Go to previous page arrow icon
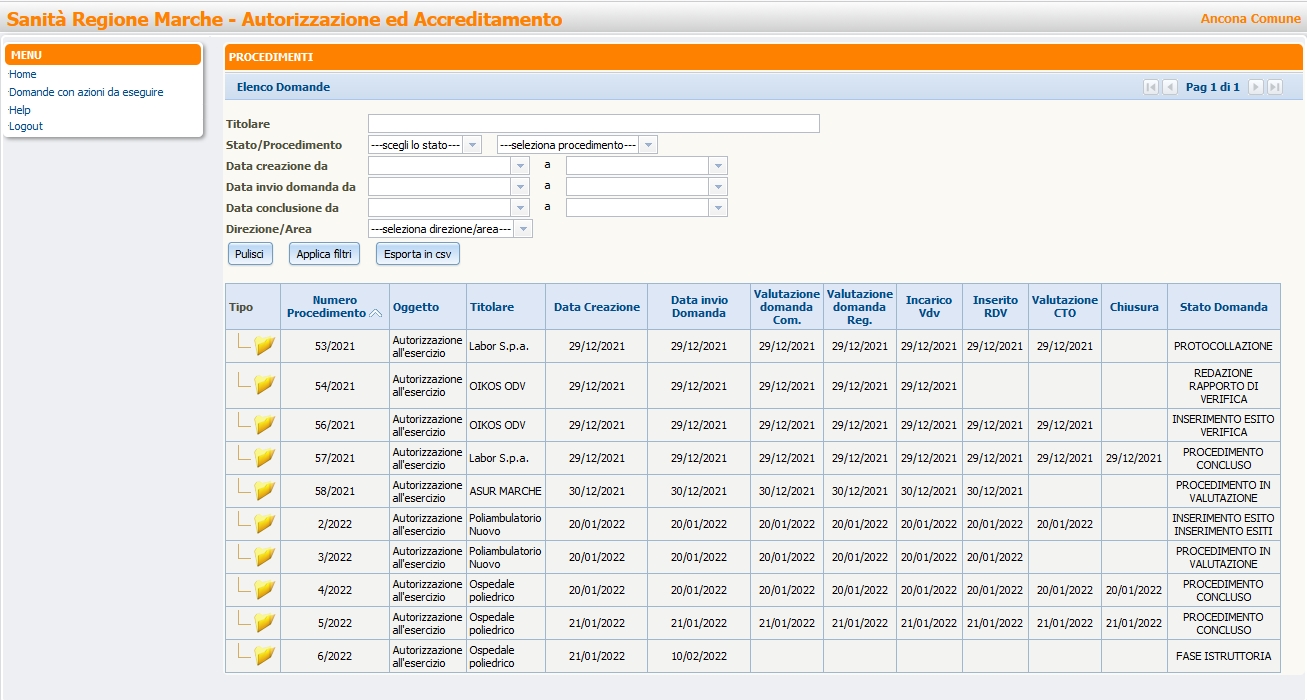Viewport: 1307px width, 700px height. (1170, 87)
